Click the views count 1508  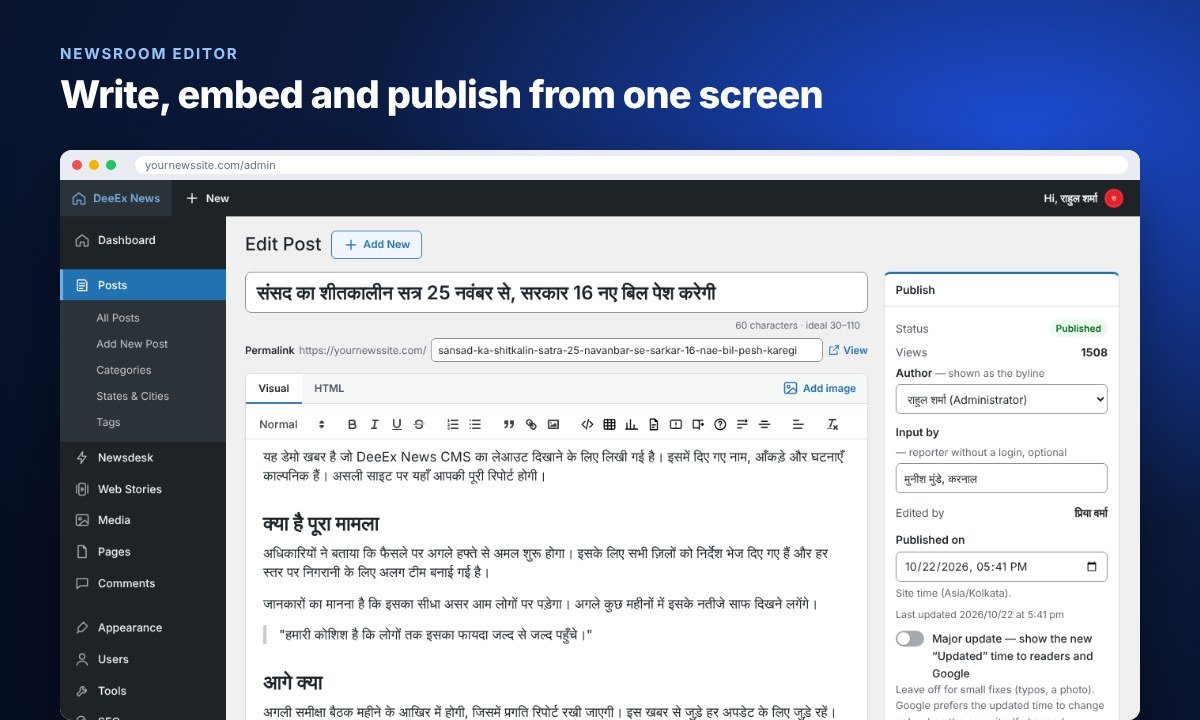coord(1094,352)
